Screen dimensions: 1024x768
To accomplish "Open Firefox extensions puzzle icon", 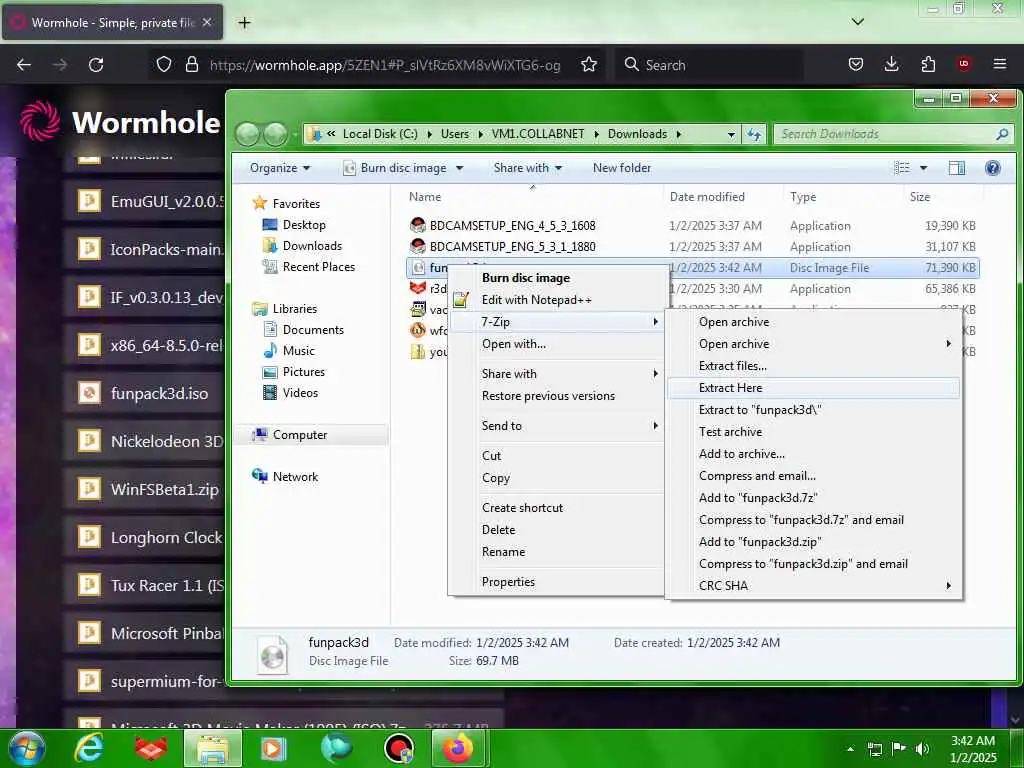I will click(928, 64).
